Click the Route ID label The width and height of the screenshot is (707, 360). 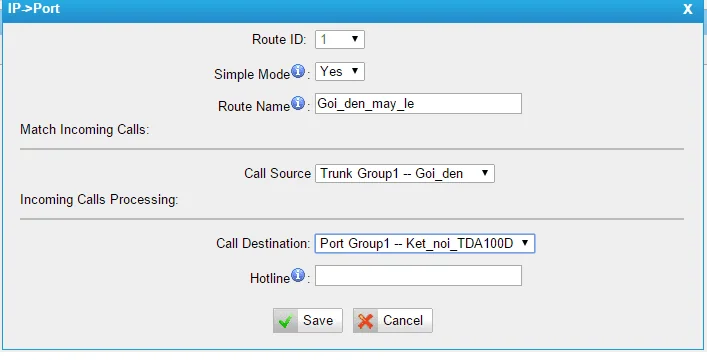pos(279,40)
